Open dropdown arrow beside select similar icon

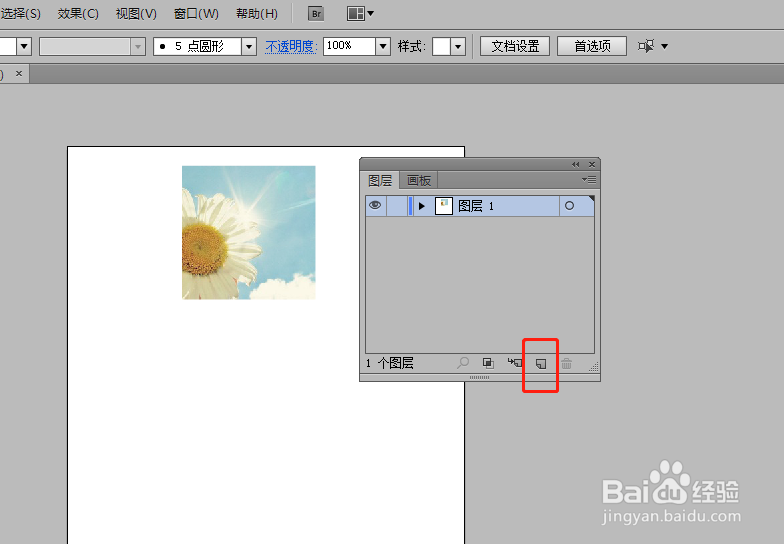click(664, 46)
